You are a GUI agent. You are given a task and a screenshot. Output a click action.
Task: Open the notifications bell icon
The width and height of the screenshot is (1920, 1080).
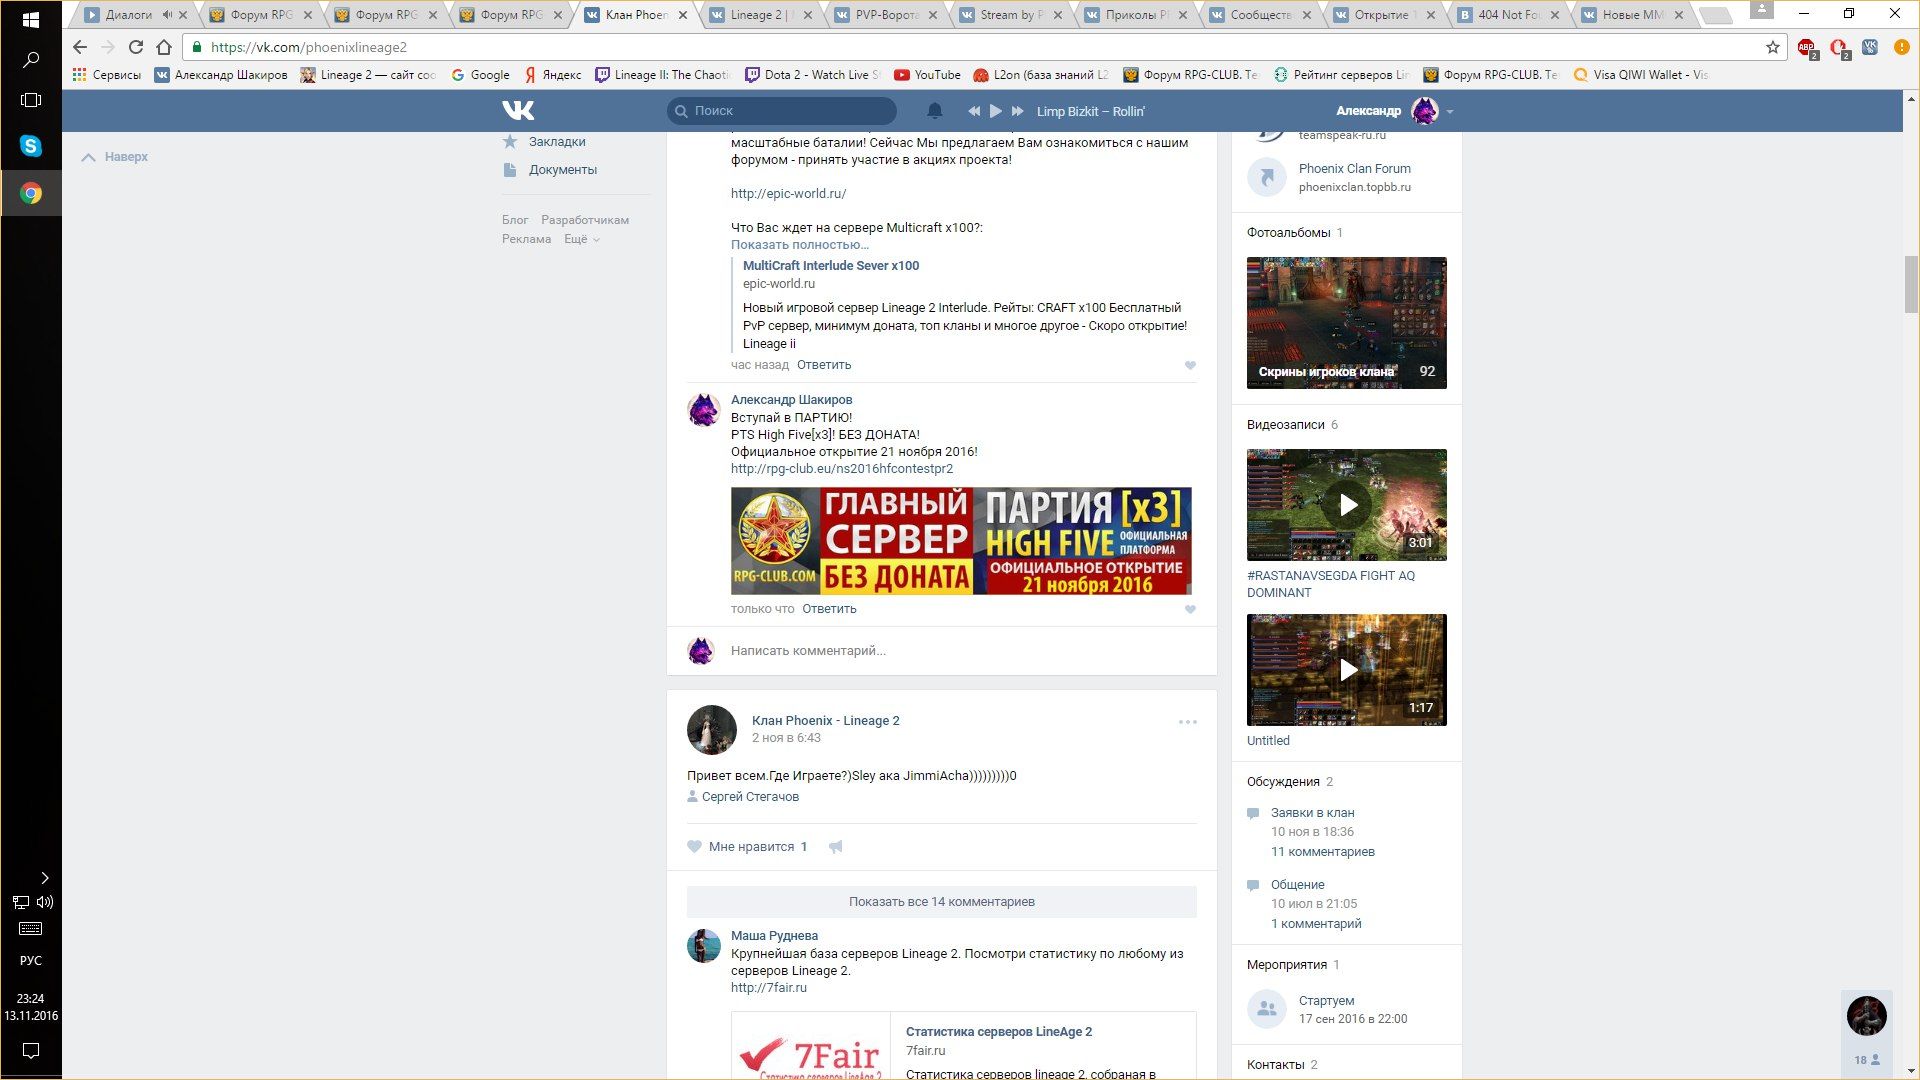pyautogui.click(x=934, y=111)
